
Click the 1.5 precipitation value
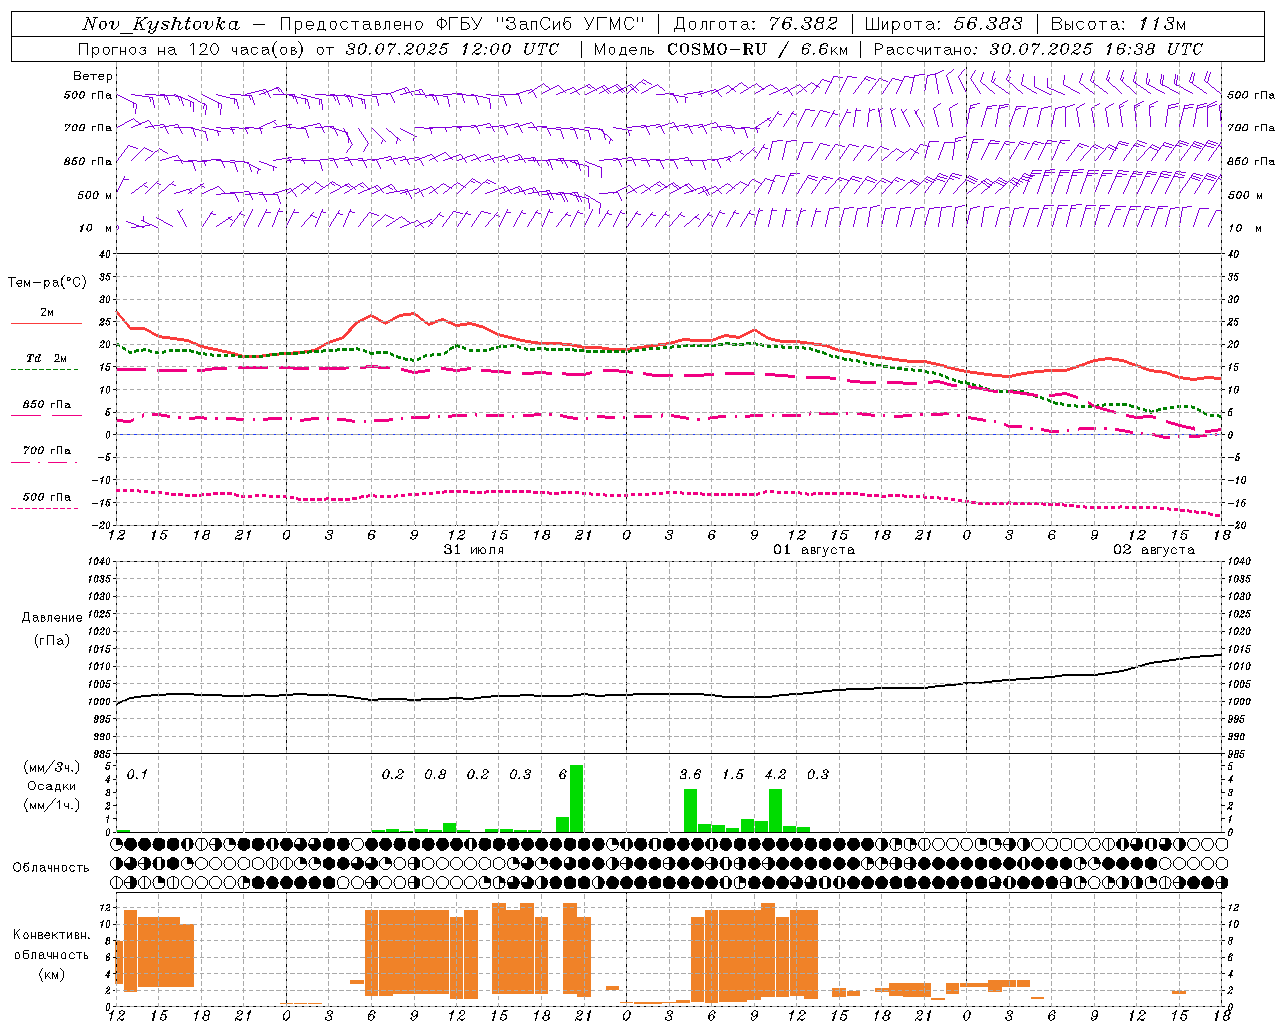[x=733, y=774]
